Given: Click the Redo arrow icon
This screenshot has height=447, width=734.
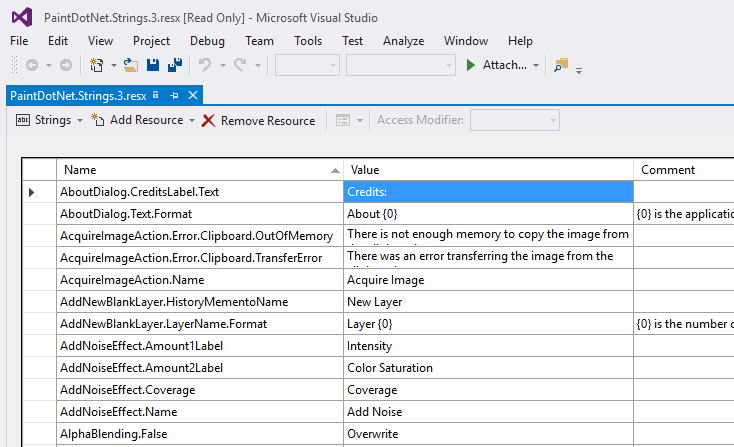Looking at the screenshot, I should 240,65.
